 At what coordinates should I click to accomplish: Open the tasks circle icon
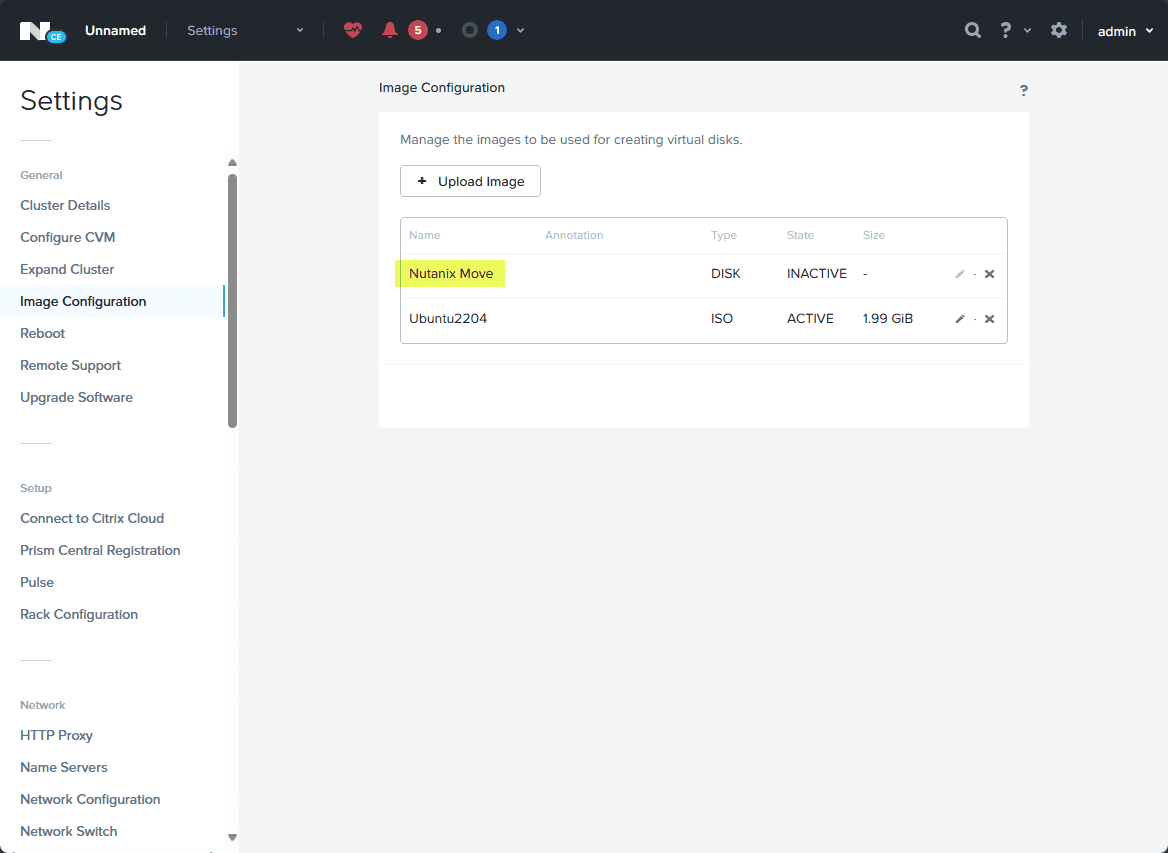tap(469, 31)
